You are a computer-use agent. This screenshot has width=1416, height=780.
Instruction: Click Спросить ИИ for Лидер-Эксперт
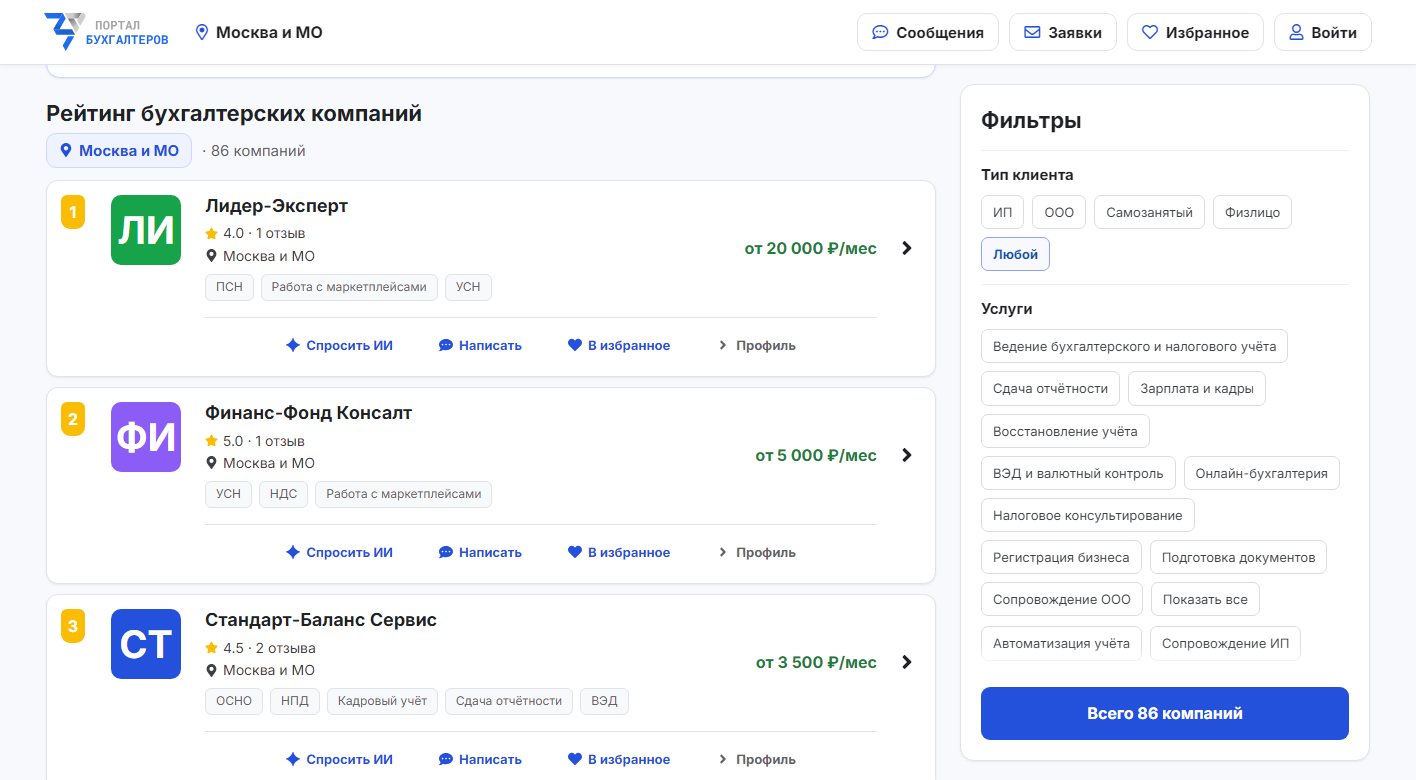click(x=339, y=345)
